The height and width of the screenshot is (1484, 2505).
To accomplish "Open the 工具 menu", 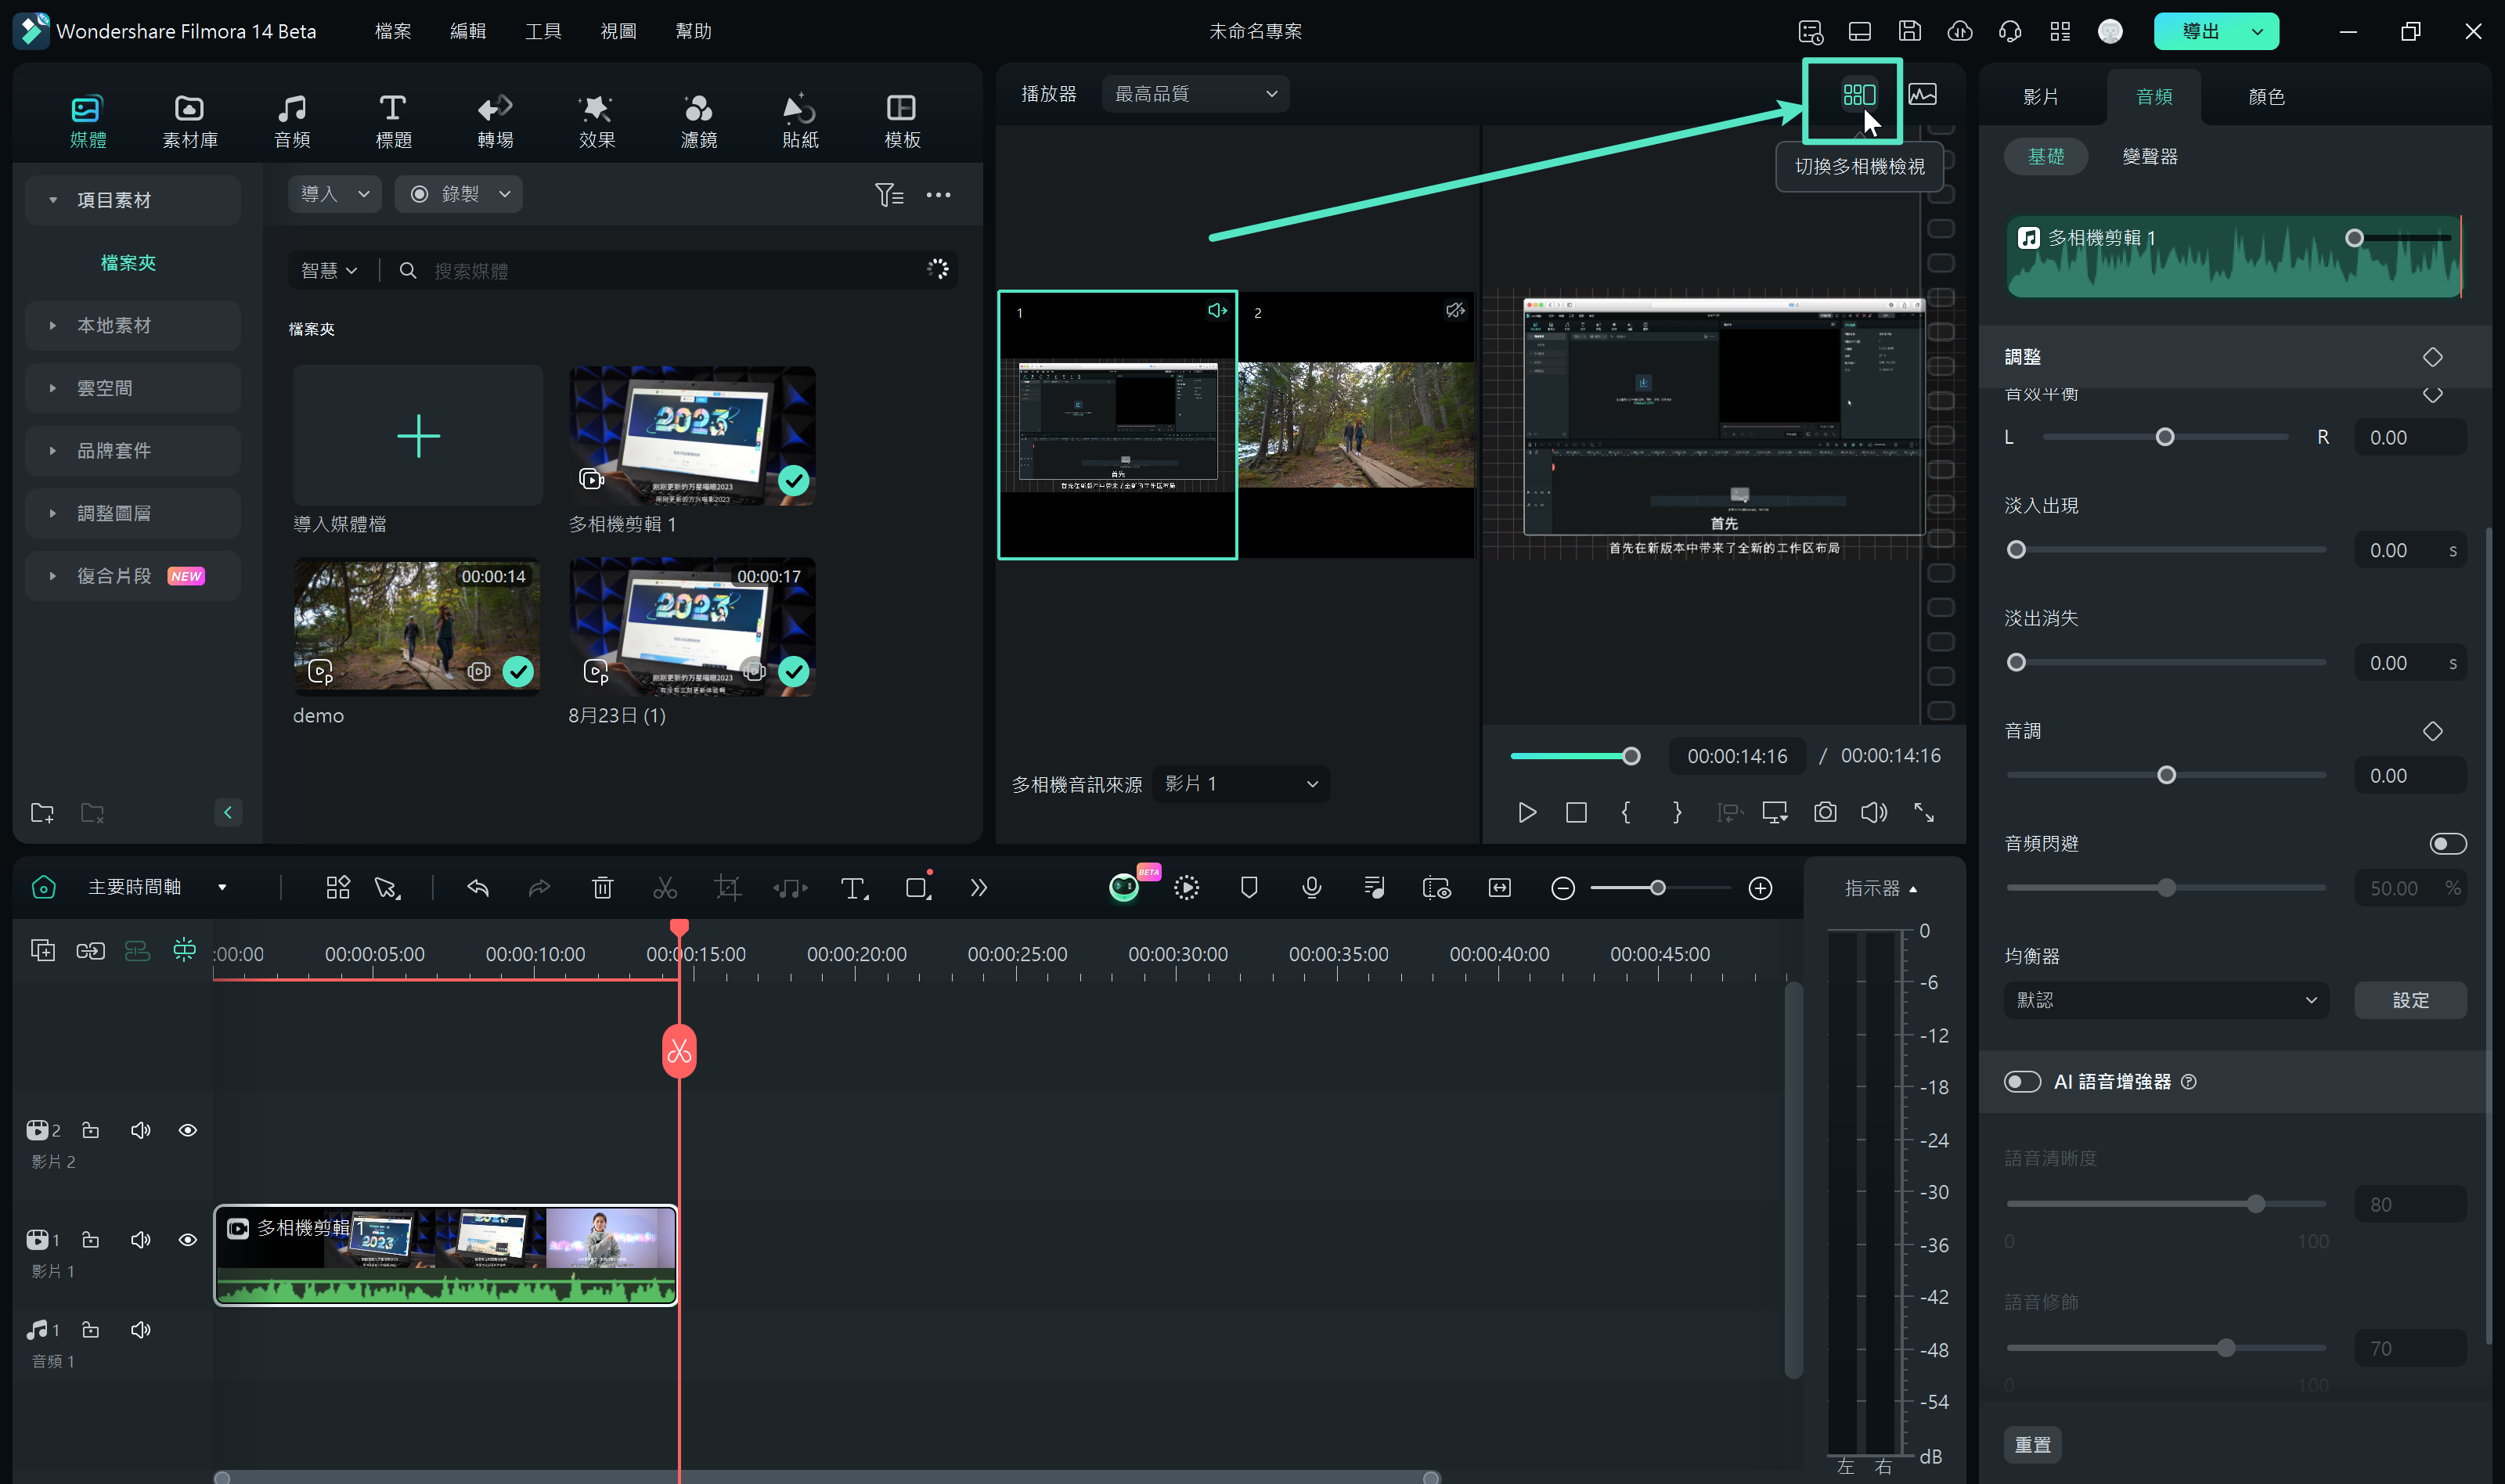I will tap(543, 31).
